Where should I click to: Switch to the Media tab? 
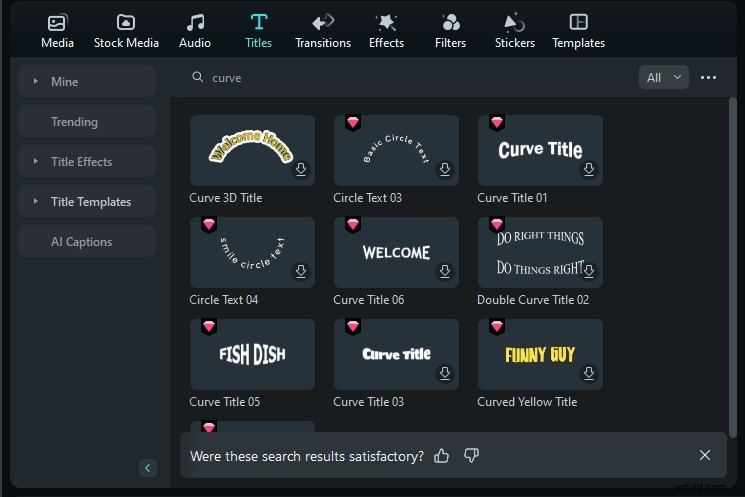tap(57, 30)
